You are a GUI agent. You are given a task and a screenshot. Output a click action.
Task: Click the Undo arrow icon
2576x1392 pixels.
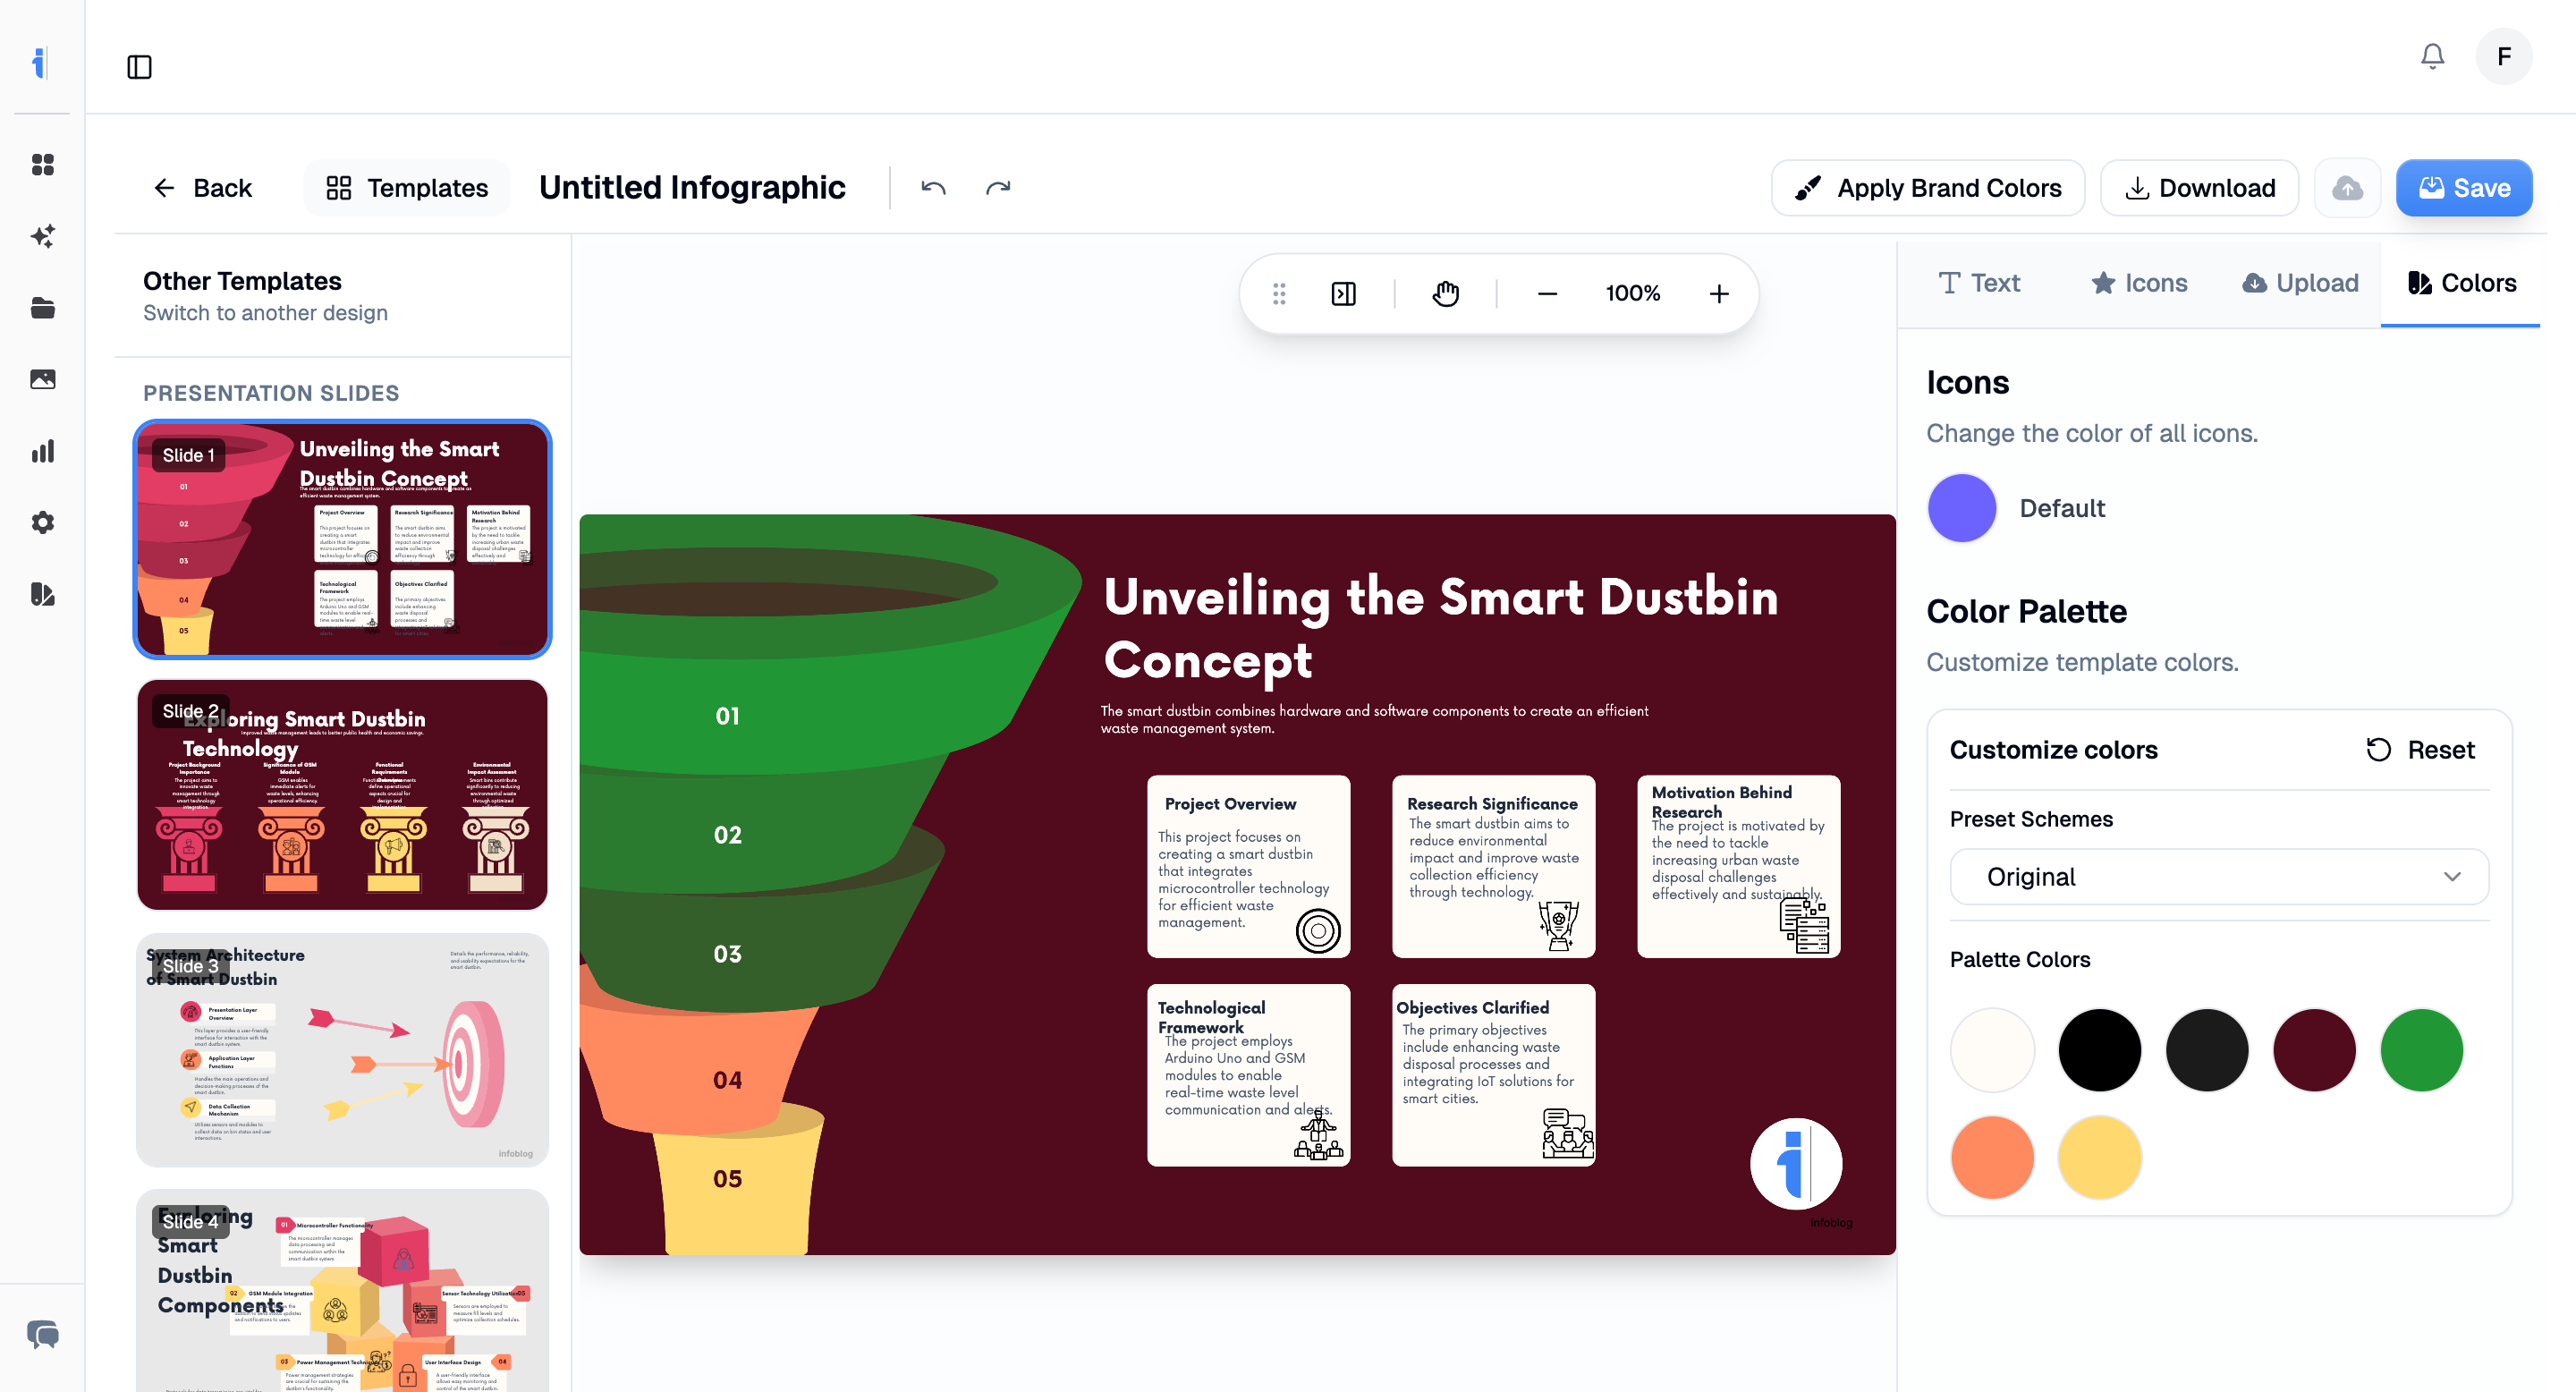tap(931, 187)
